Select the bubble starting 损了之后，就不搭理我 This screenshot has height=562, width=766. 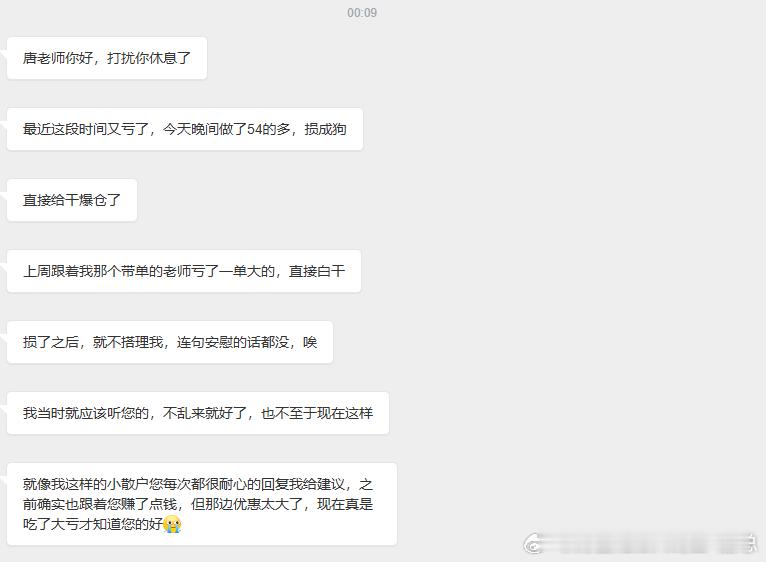point(170,342)
